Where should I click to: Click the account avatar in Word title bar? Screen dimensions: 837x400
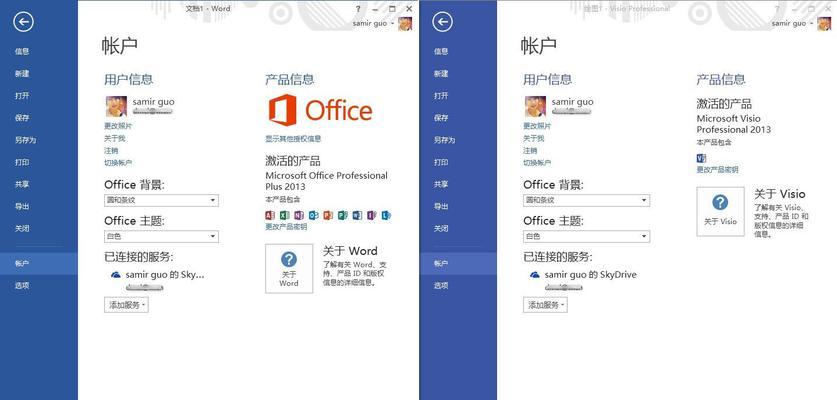[405, 24]
